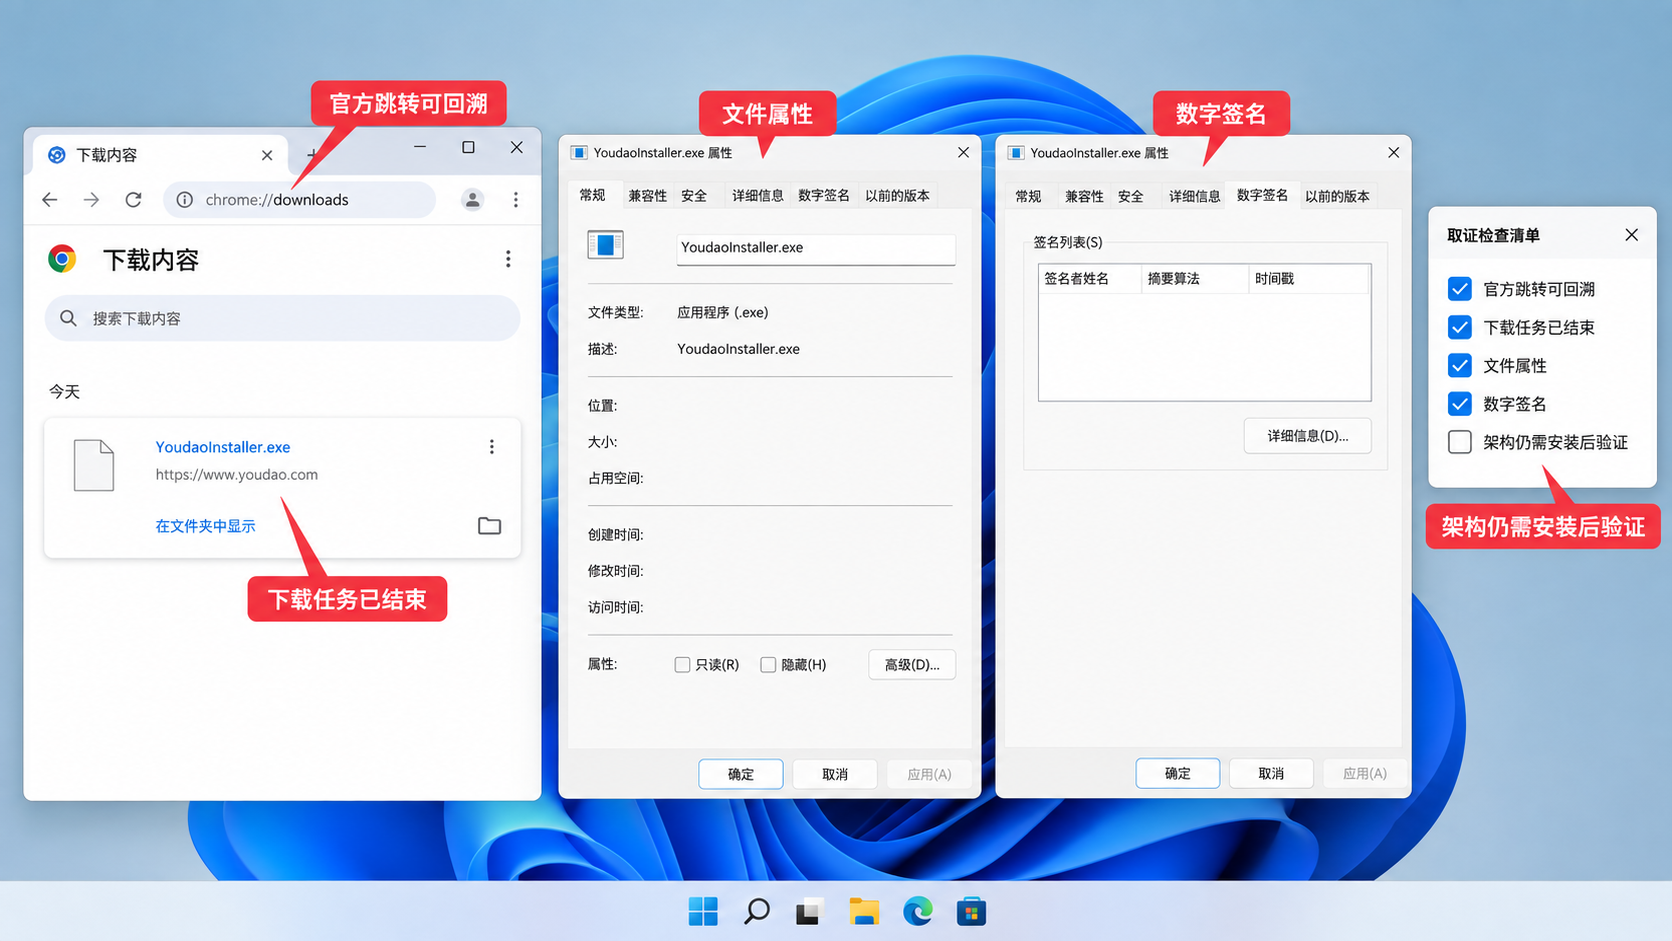Click 时间戳 column header

pos(1309,279)
